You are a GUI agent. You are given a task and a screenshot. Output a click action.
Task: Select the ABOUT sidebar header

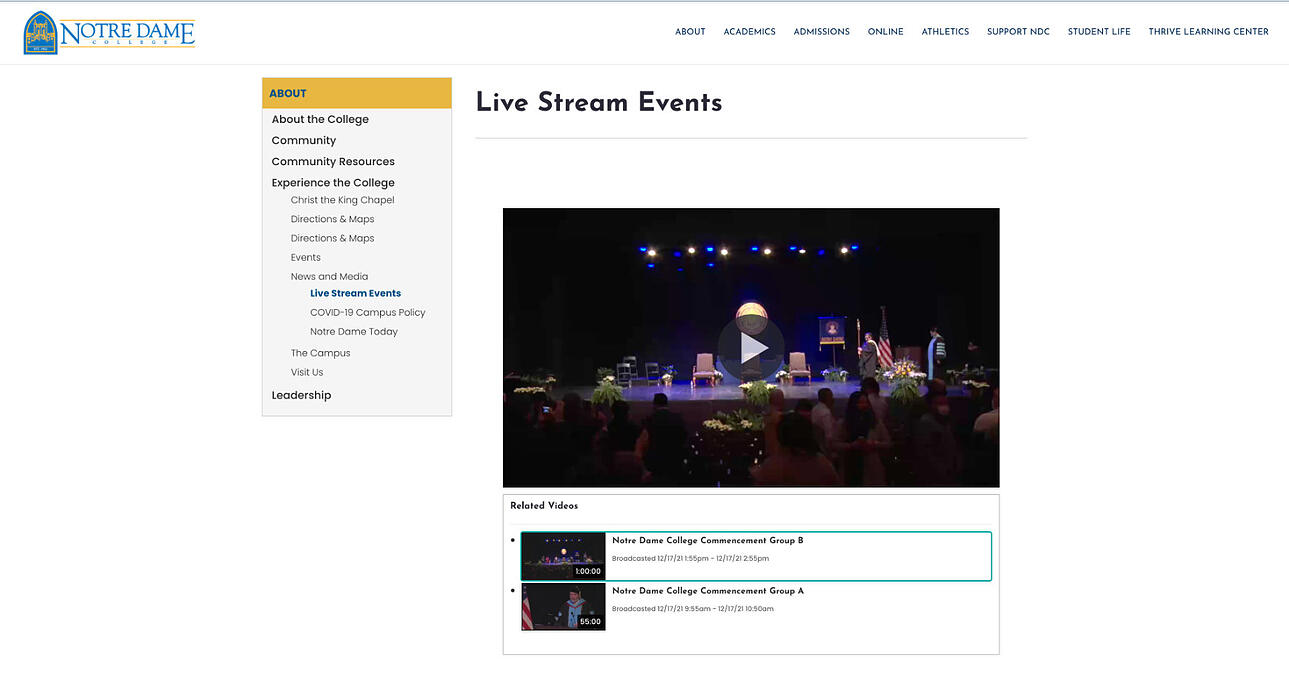288,92
